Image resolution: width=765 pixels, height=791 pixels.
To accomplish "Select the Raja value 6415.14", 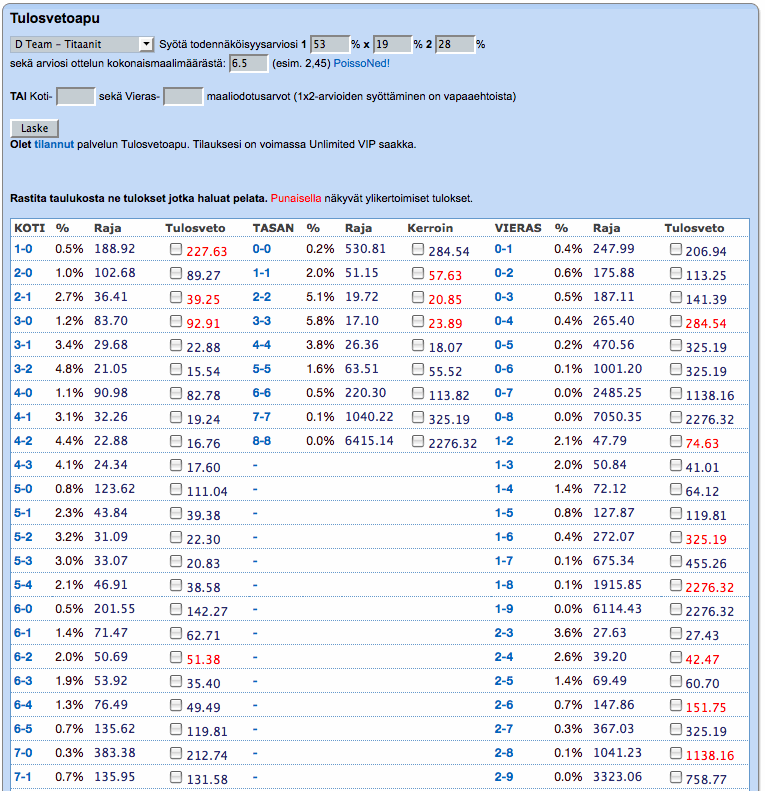I will pyautogui.click(x=369, y=441).
